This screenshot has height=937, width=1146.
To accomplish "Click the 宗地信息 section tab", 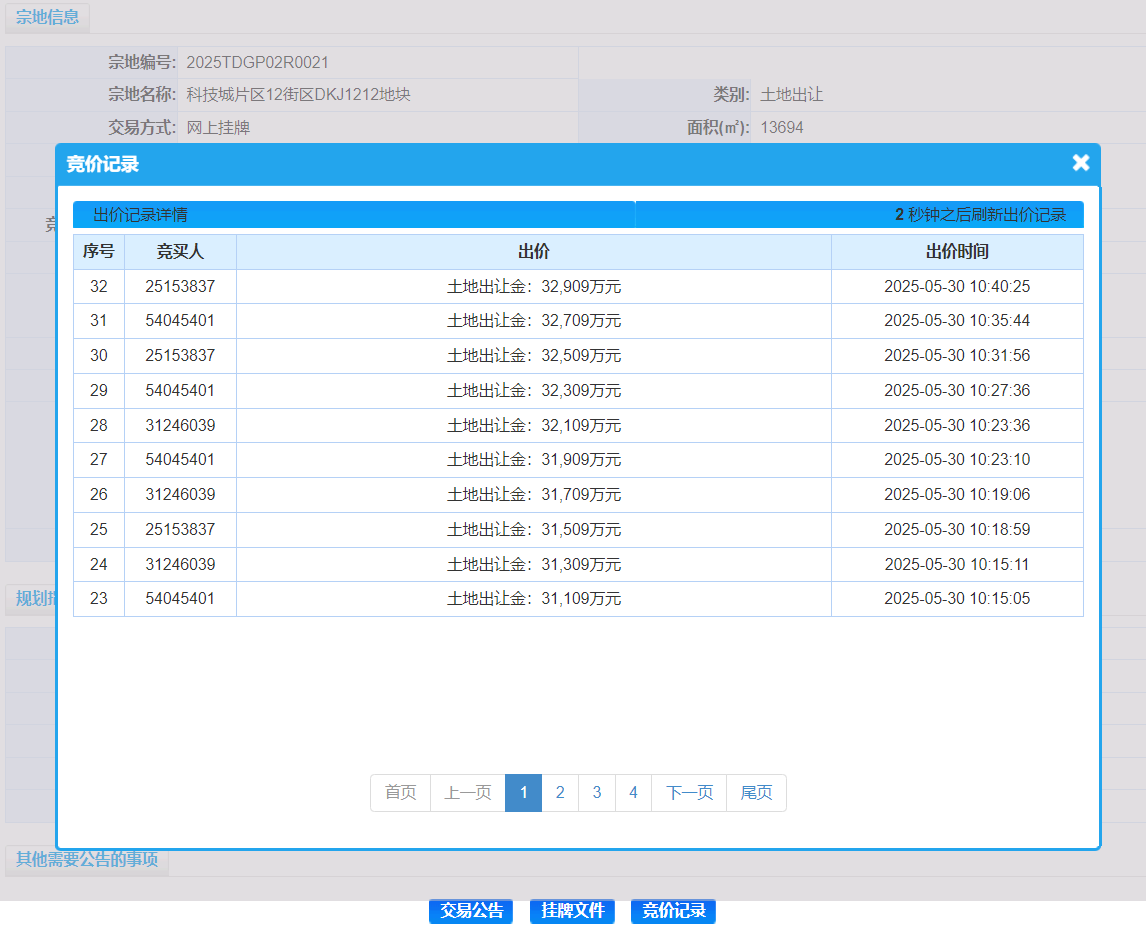I will click(47, 18).
